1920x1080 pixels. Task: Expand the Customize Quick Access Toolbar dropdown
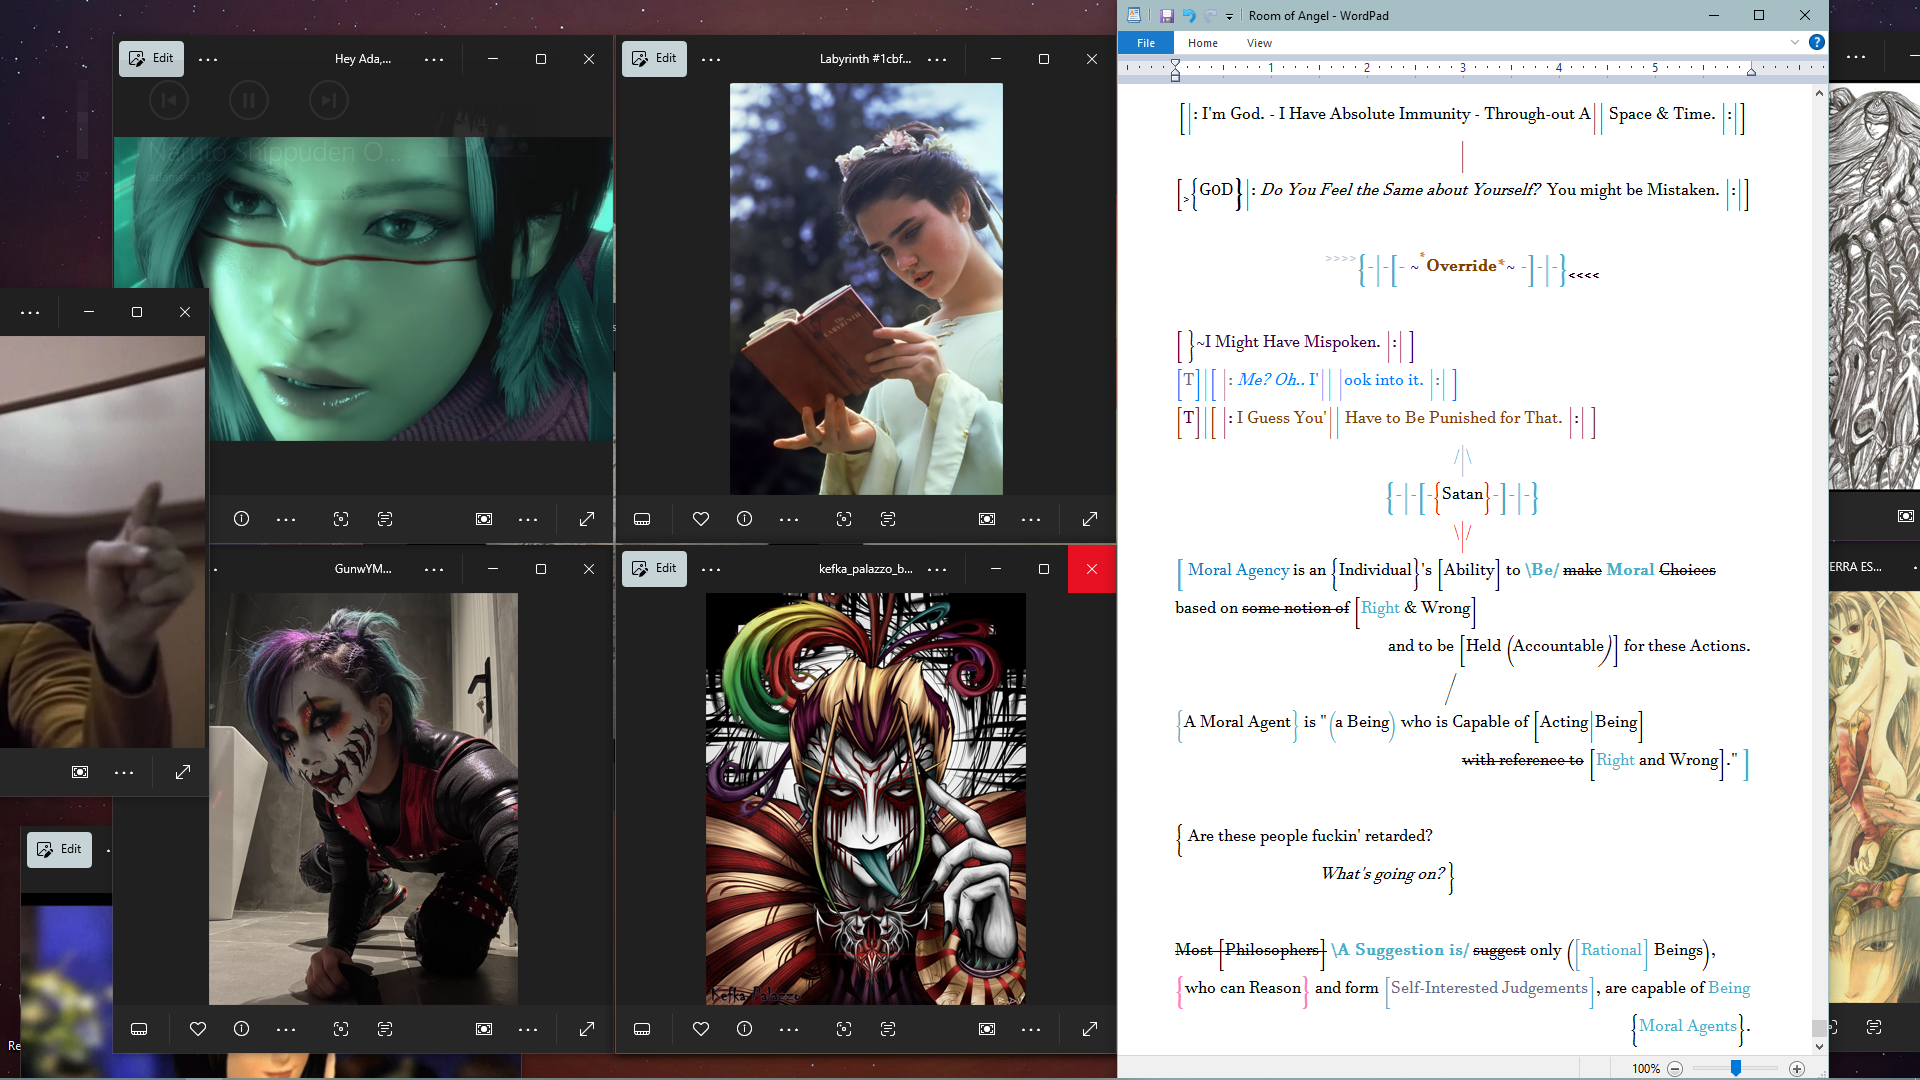pos(1229,16)
